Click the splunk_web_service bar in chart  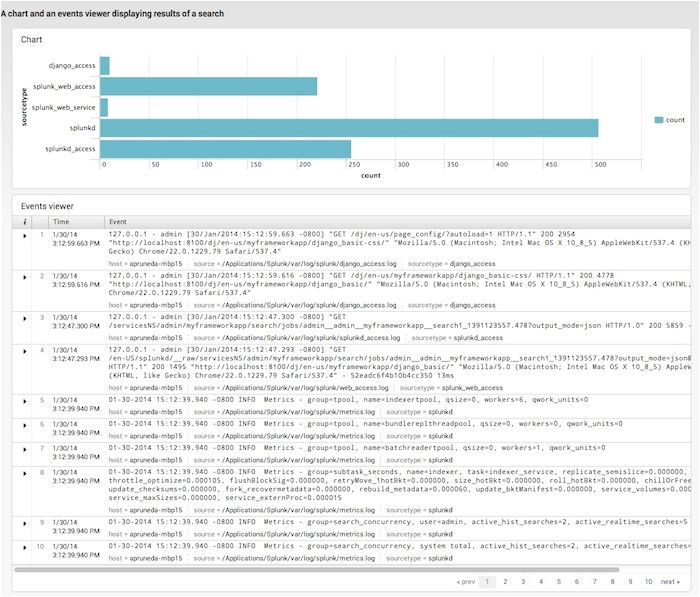104,108
